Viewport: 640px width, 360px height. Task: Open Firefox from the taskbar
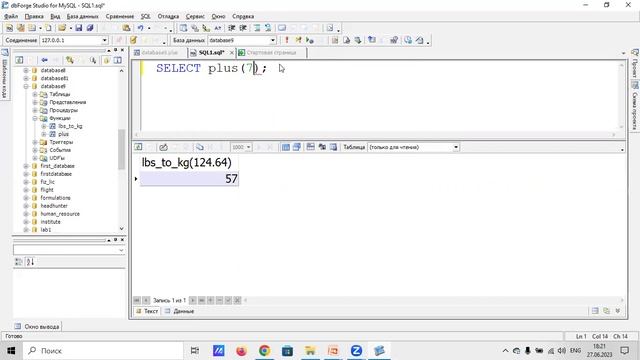(242, 351)
